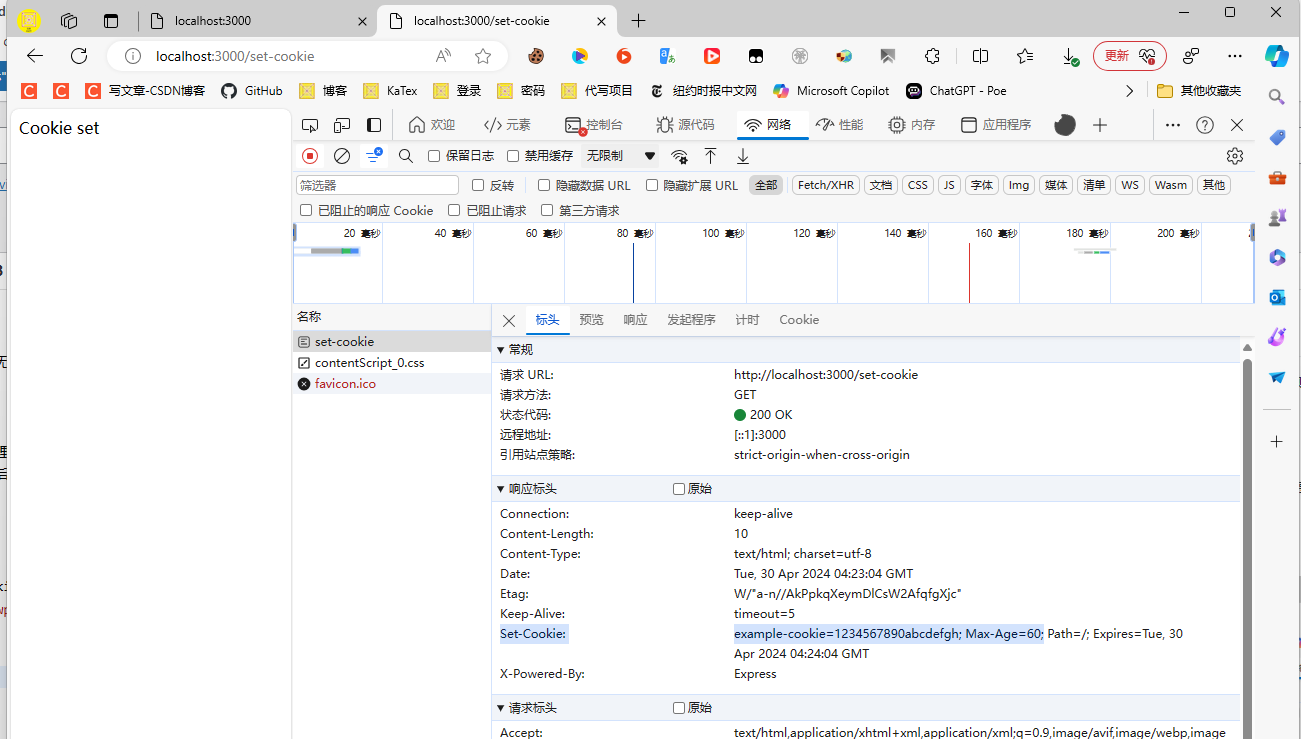Viewport: 1301px width, 739px height.
Task: Click the 筛选器 filter input field
Action: coord(377,185)
